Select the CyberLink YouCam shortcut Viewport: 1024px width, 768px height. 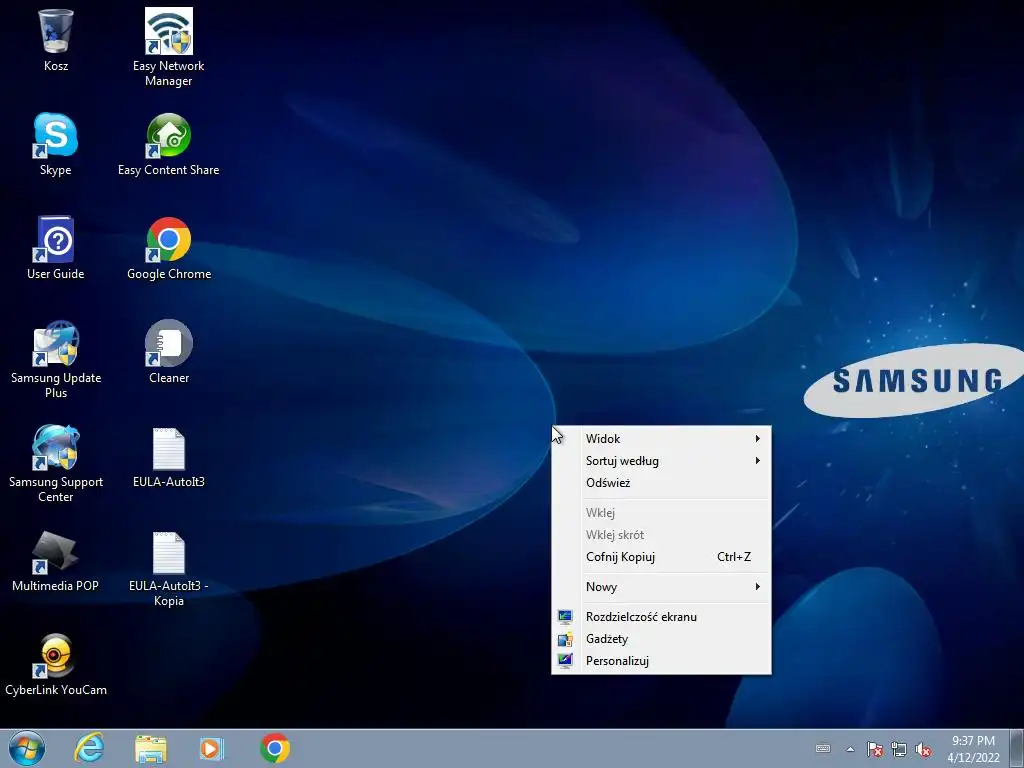click(56, 664)
